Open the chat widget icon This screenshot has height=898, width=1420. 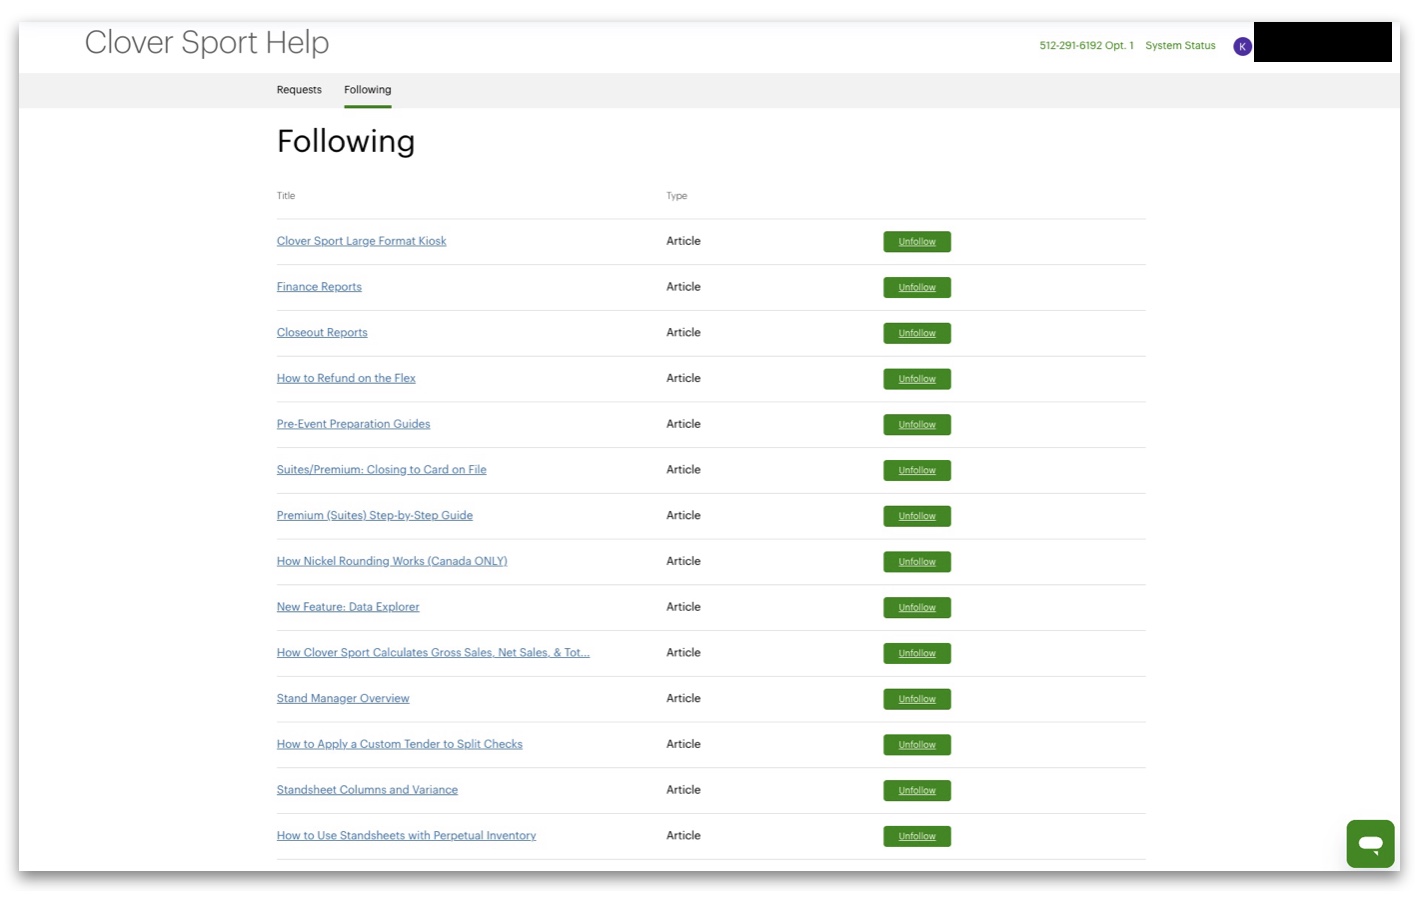coord(1370,843)
